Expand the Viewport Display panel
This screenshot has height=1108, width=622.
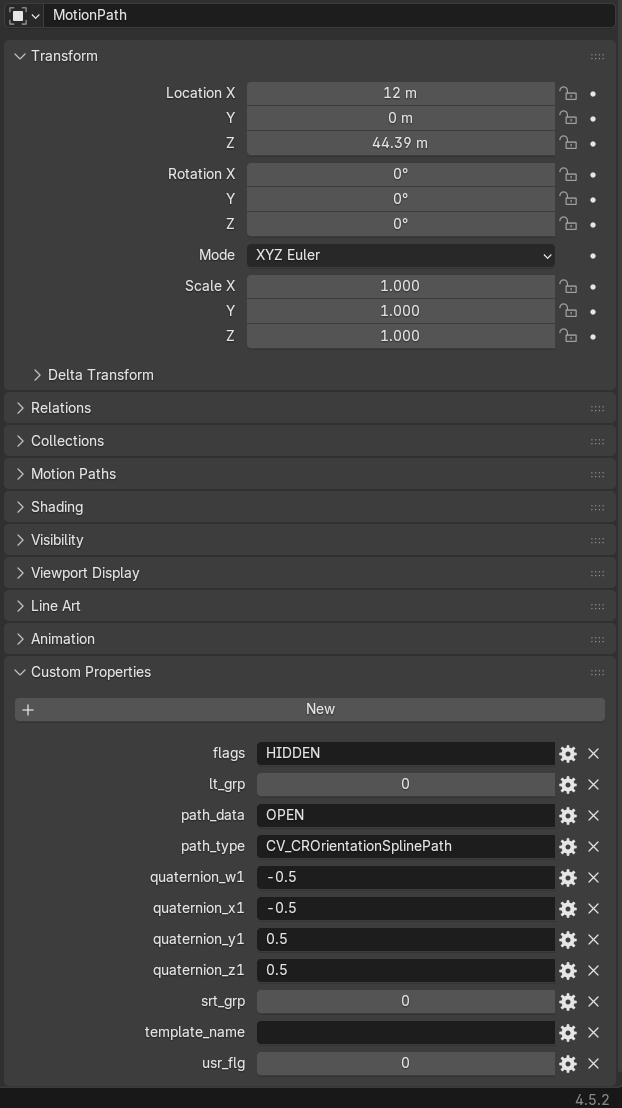coord(84,573)
